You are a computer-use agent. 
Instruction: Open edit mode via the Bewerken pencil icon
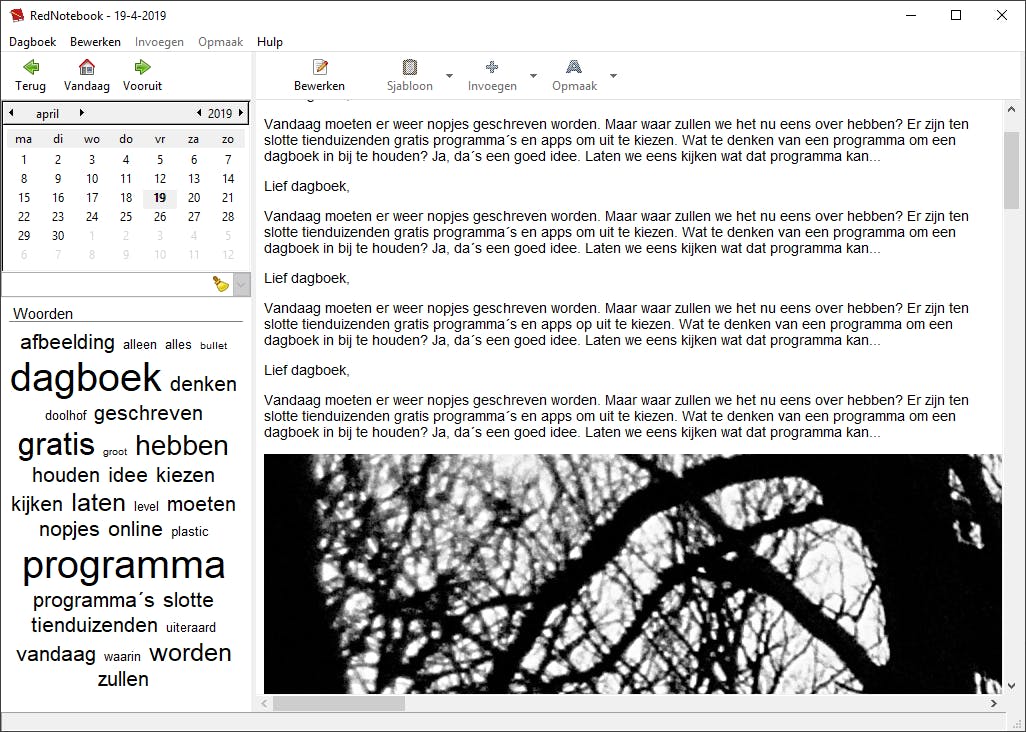click(x=319, y=68)
